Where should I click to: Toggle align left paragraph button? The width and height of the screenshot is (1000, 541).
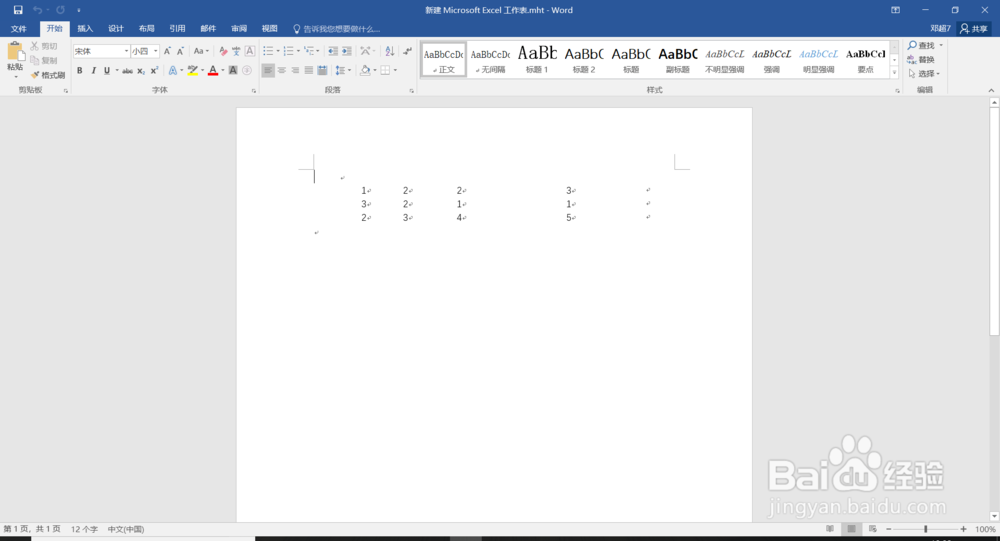(x=268, y=71)
